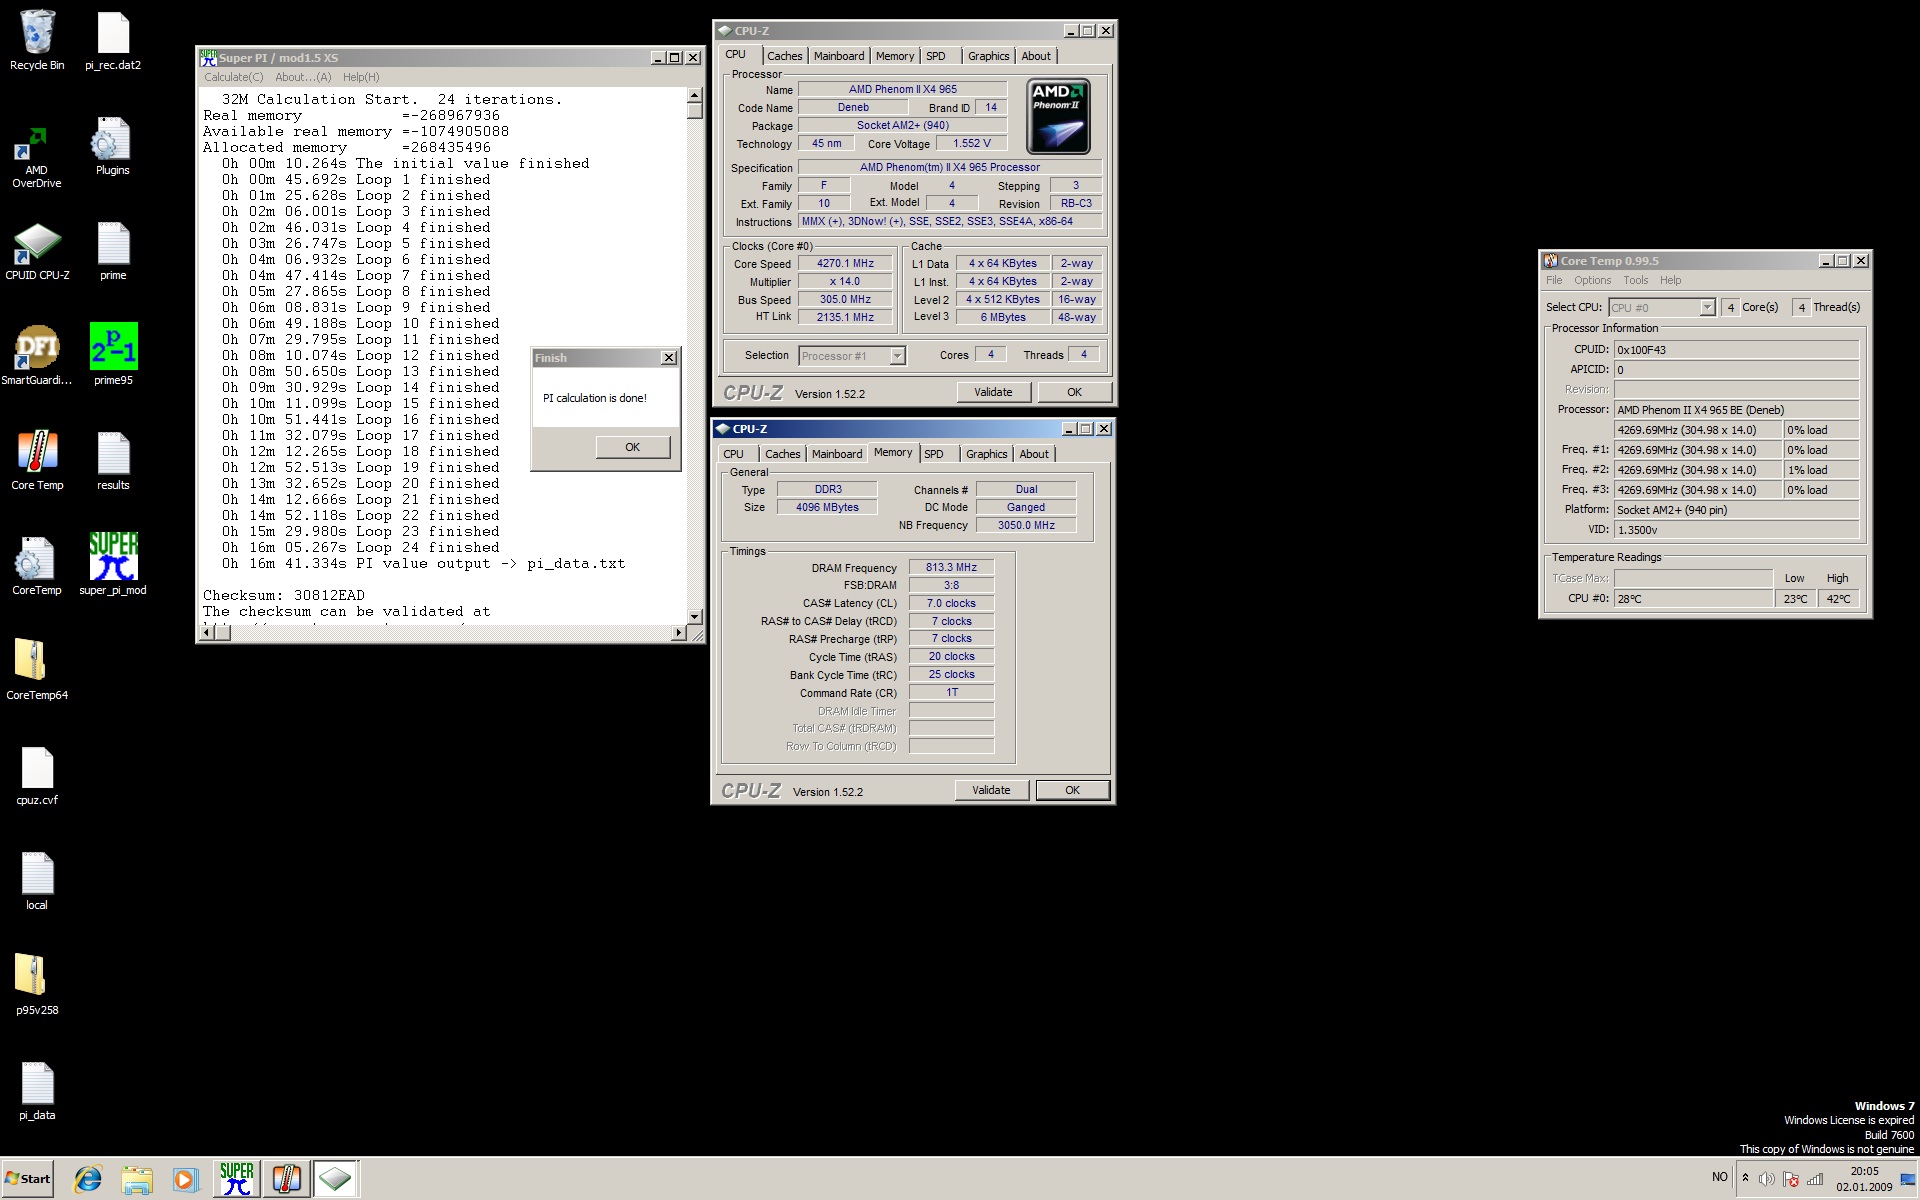Screen dimensions: 1920x1200
Task: Open the prime file on desktop
Action: click(x=113, y=251)
